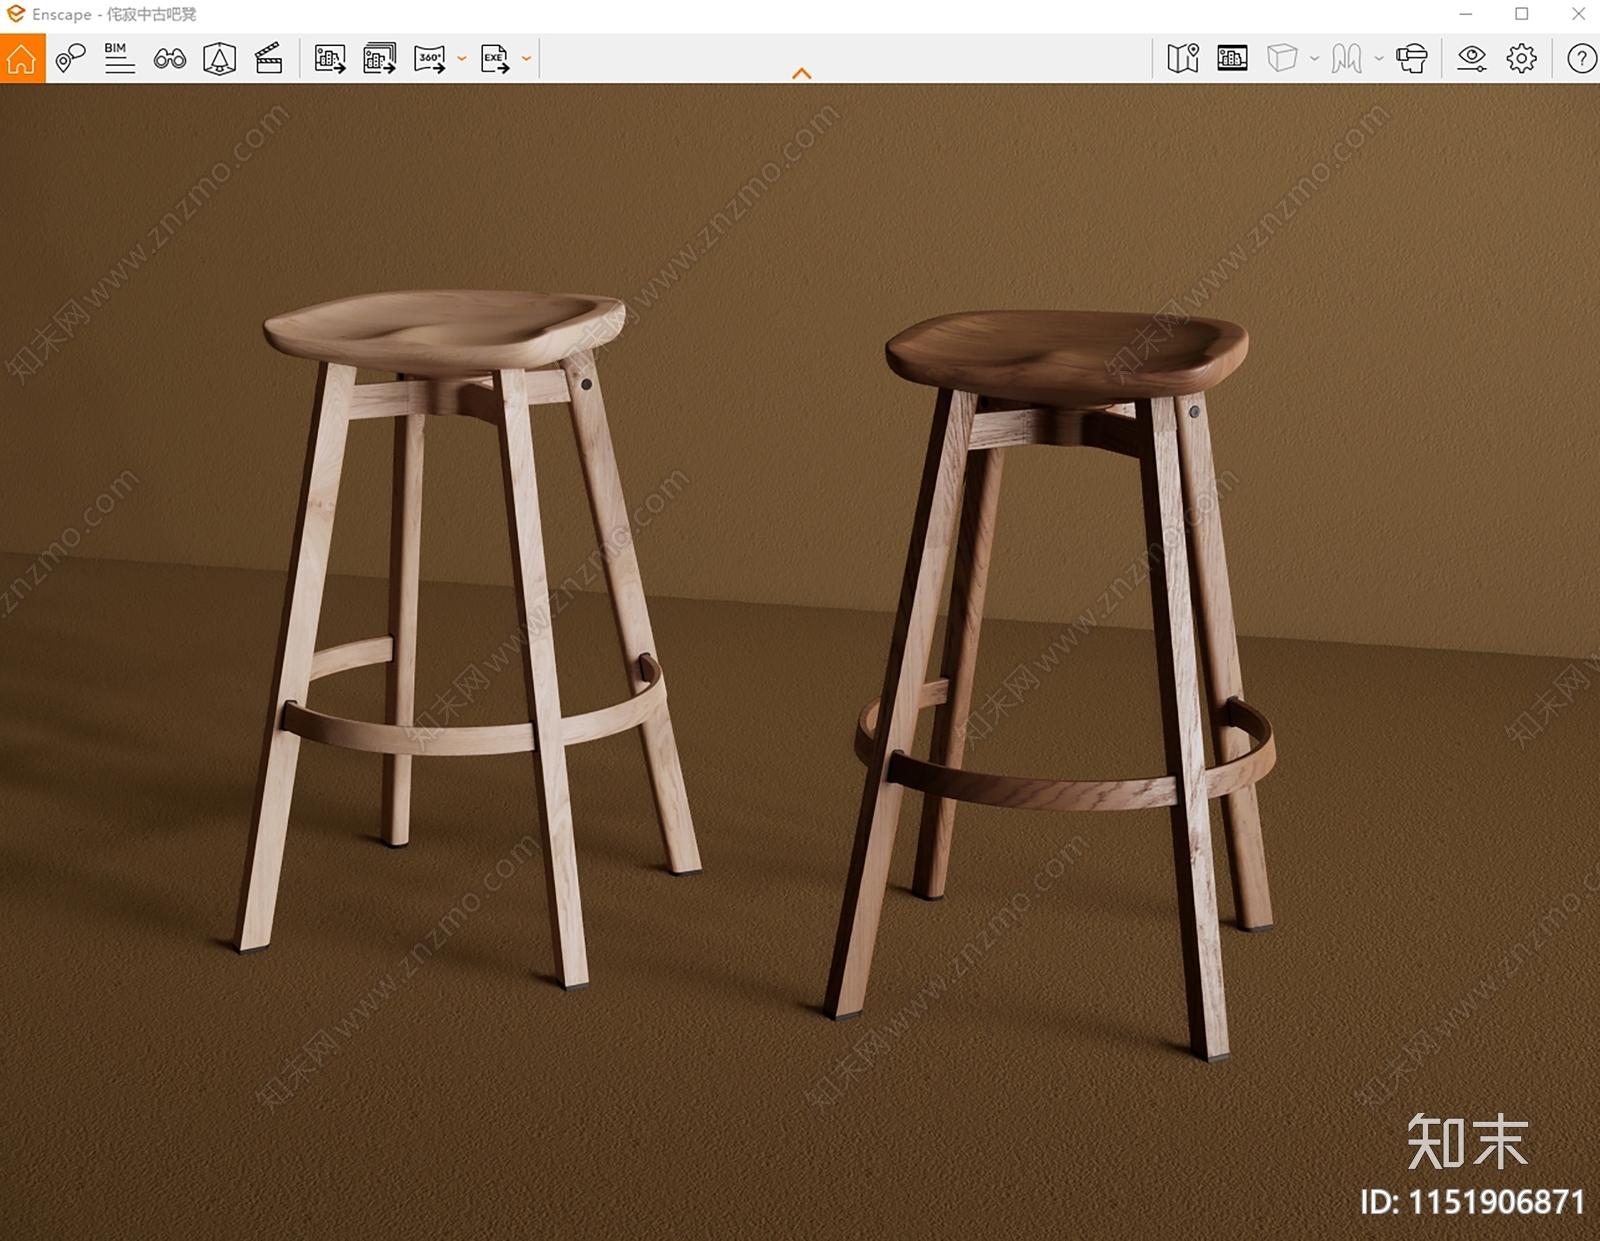Expand the EXE export options dropdown
This screenshot has height=1241, width=1600.
coord(527,59)
